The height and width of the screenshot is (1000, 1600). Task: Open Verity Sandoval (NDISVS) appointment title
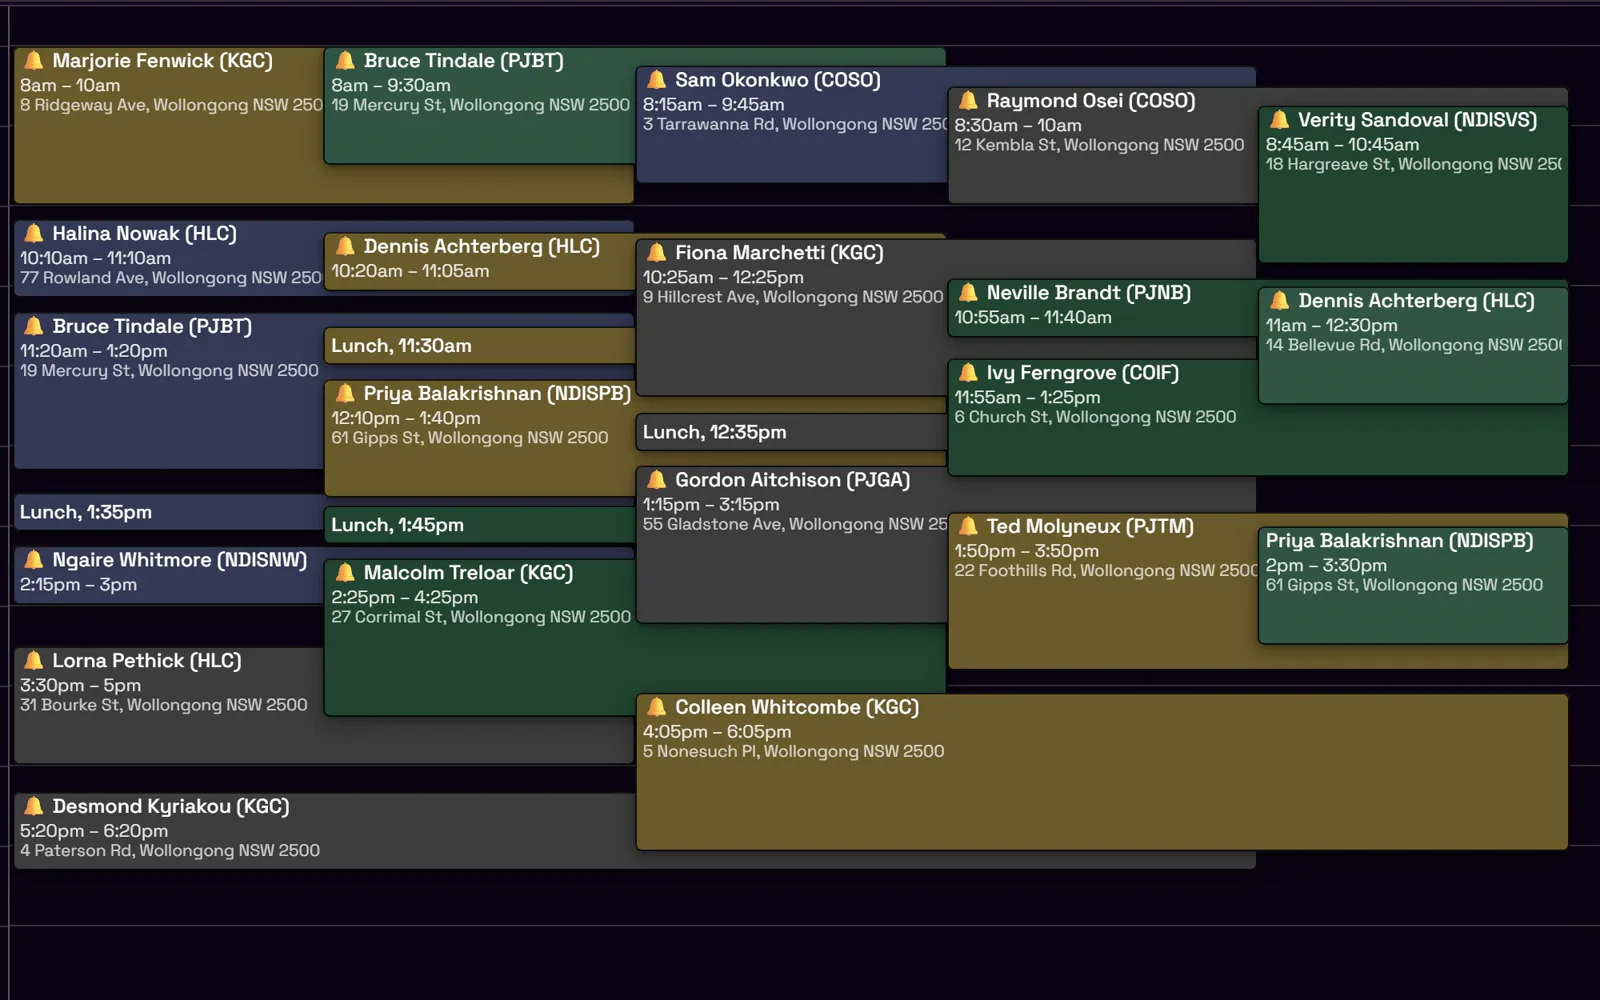(x=1417, y=120)
